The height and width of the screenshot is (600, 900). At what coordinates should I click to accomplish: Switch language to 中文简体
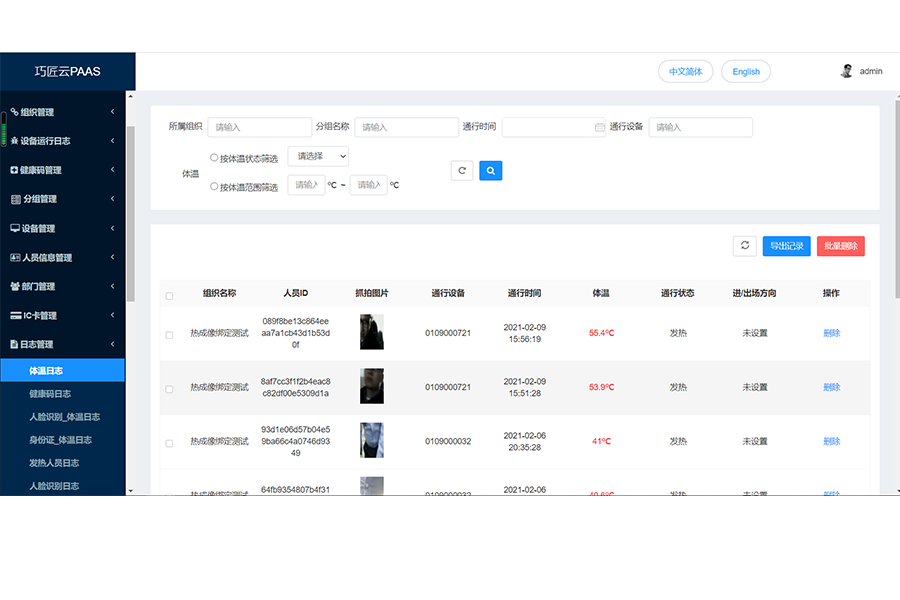tap(685, 71)
